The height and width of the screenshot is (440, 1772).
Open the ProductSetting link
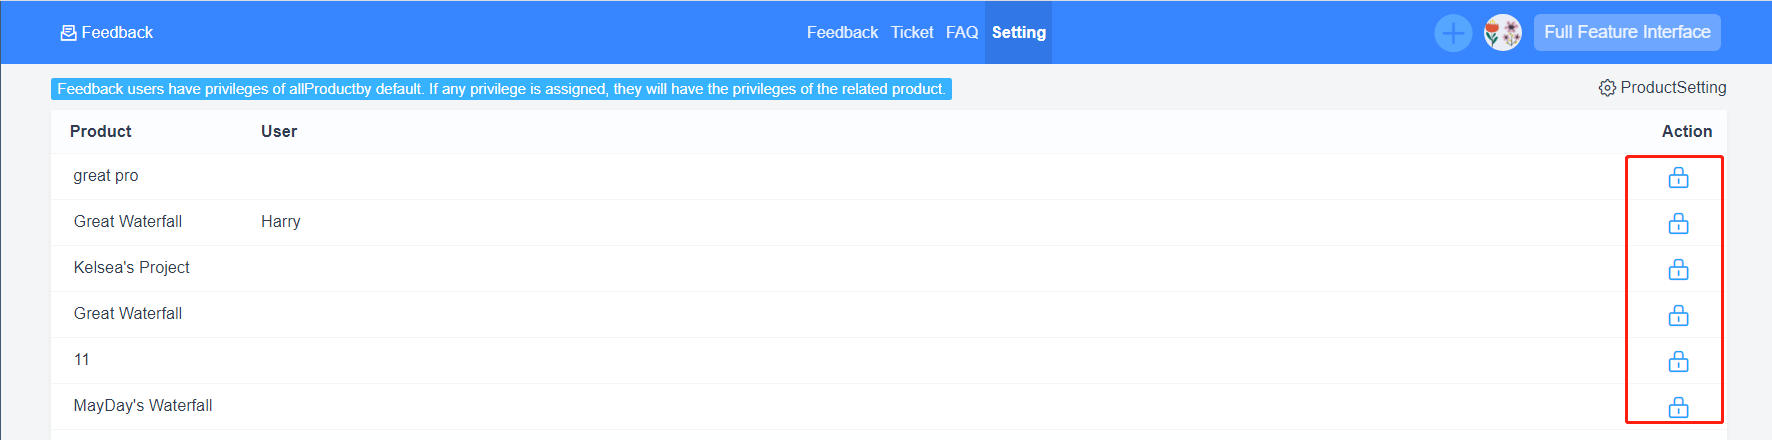pos(1662,88)
